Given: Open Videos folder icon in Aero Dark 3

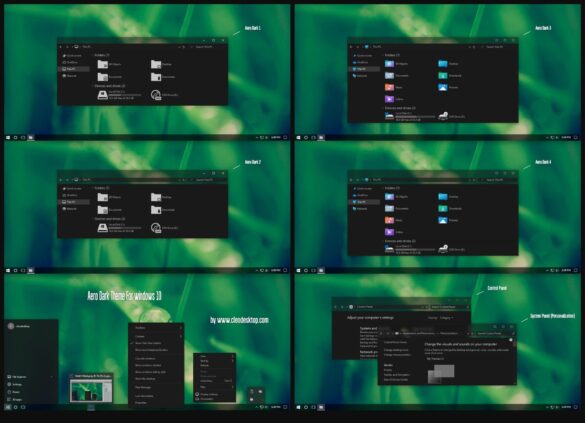Looking at the screenshot, I should click(x=389, y=99).
